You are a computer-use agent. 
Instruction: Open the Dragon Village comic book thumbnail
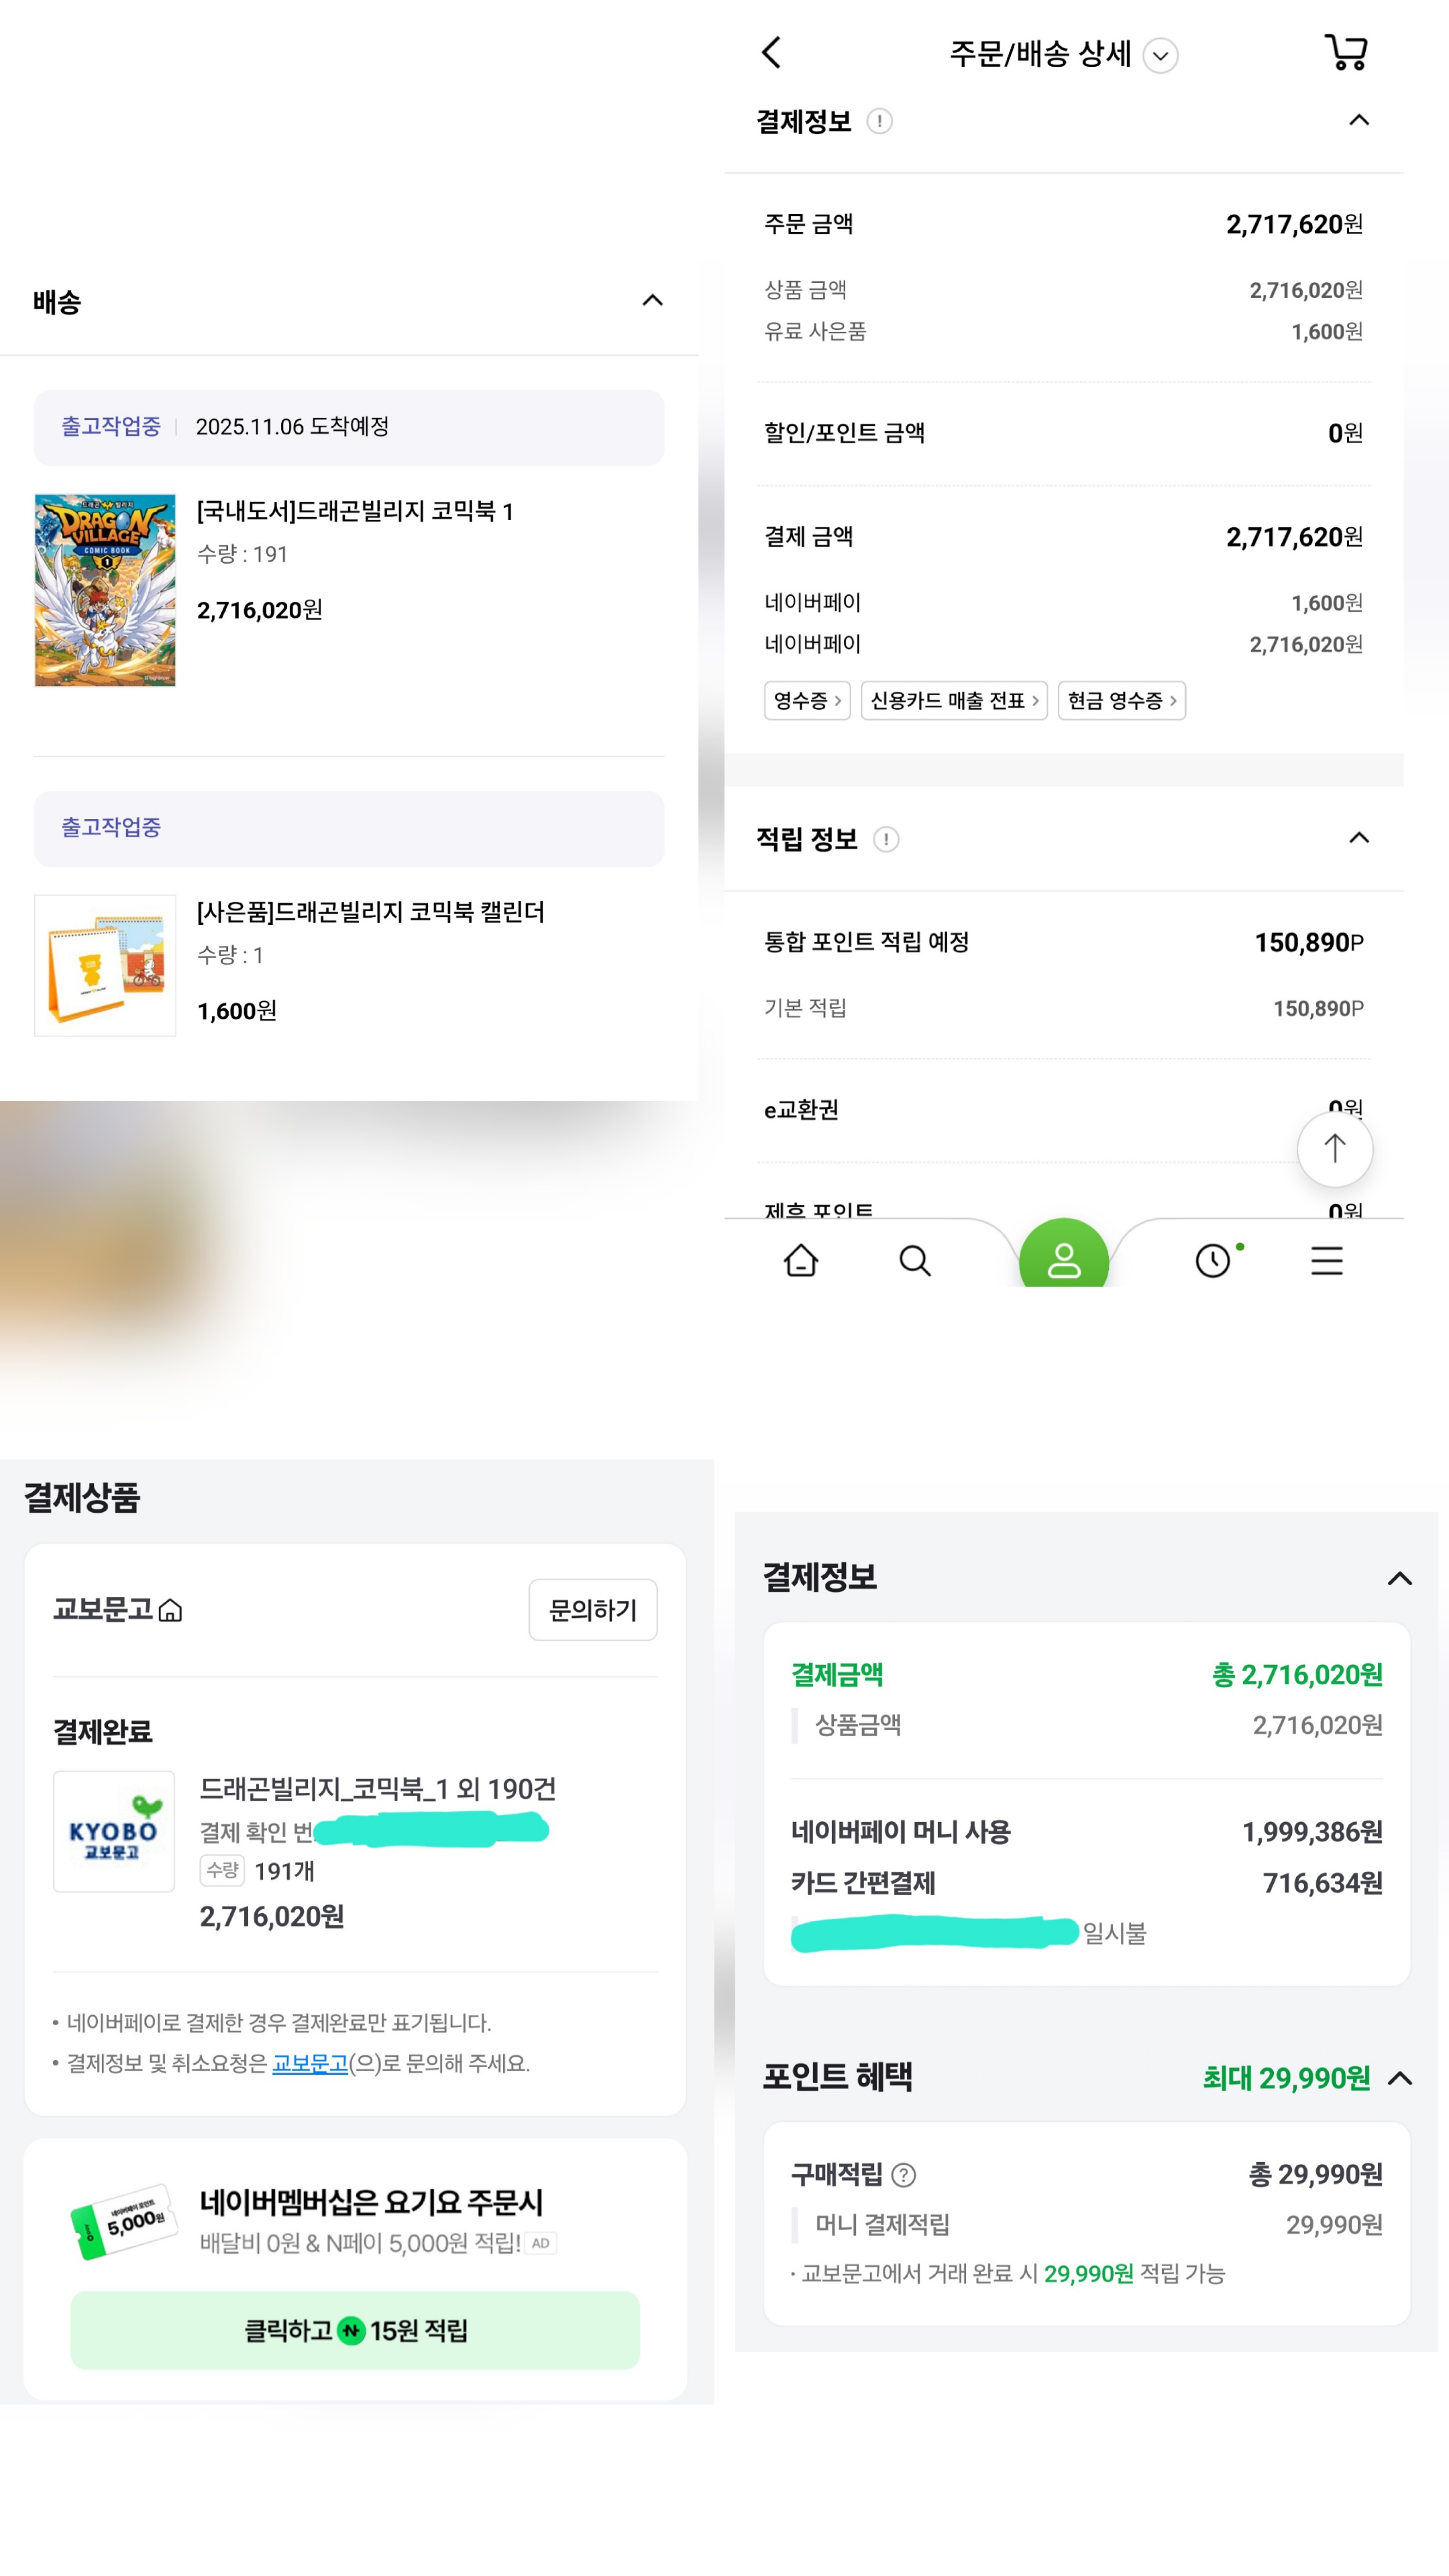point(105,590)
